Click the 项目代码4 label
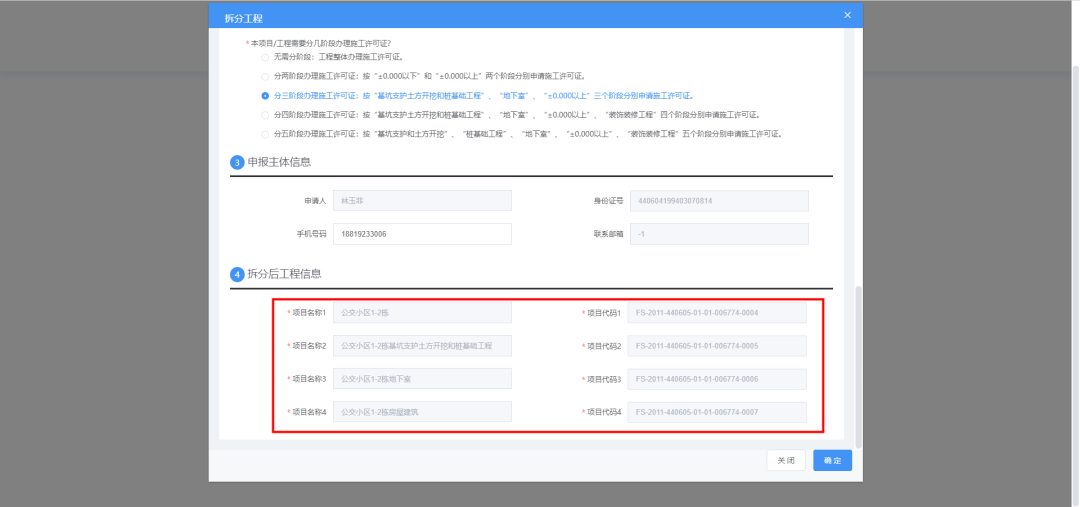The image size is (1080, 507). pos(604,413)
